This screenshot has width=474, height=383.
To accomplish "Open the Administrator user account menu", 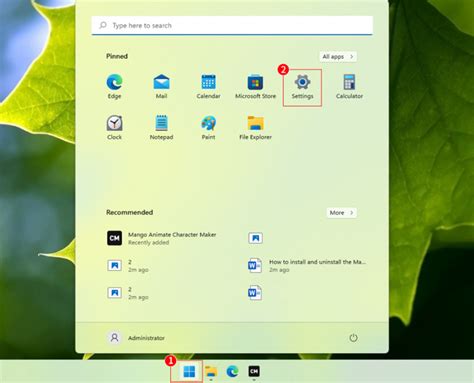I will coord(136,338).
